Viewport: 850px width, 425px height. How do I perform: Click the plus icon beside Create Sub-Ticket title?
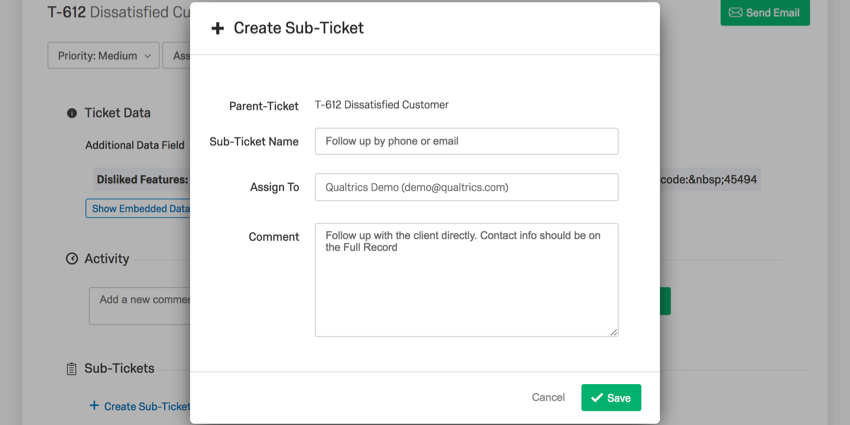click(217, 29)
